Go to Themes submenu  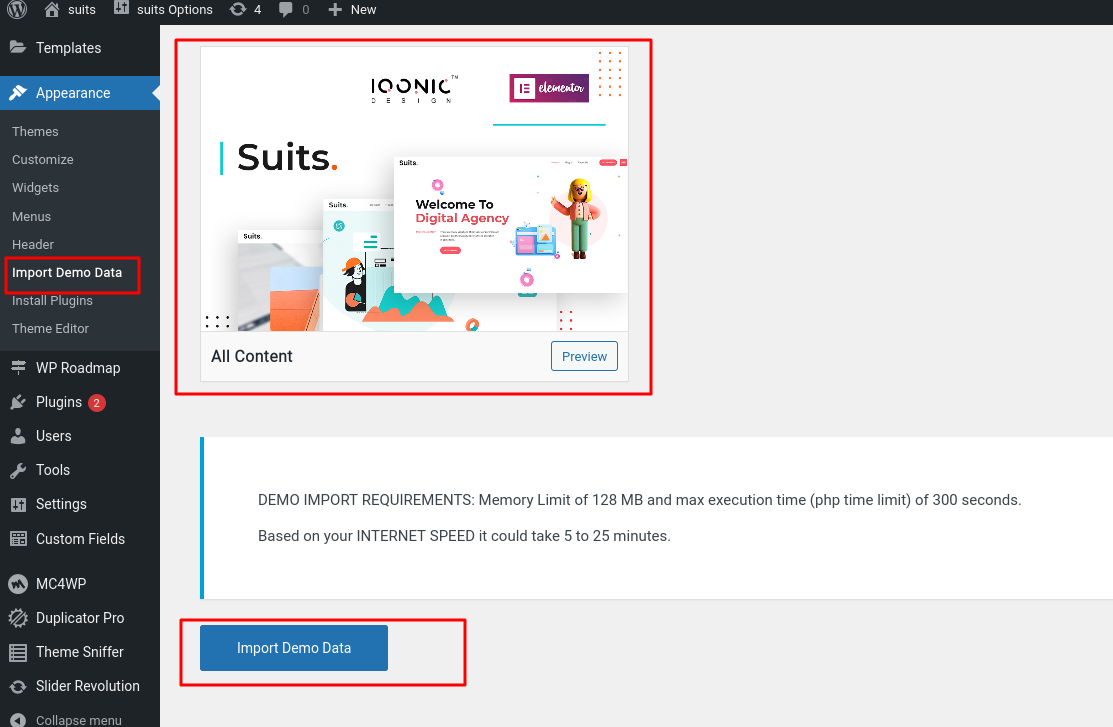coord(35,131)
